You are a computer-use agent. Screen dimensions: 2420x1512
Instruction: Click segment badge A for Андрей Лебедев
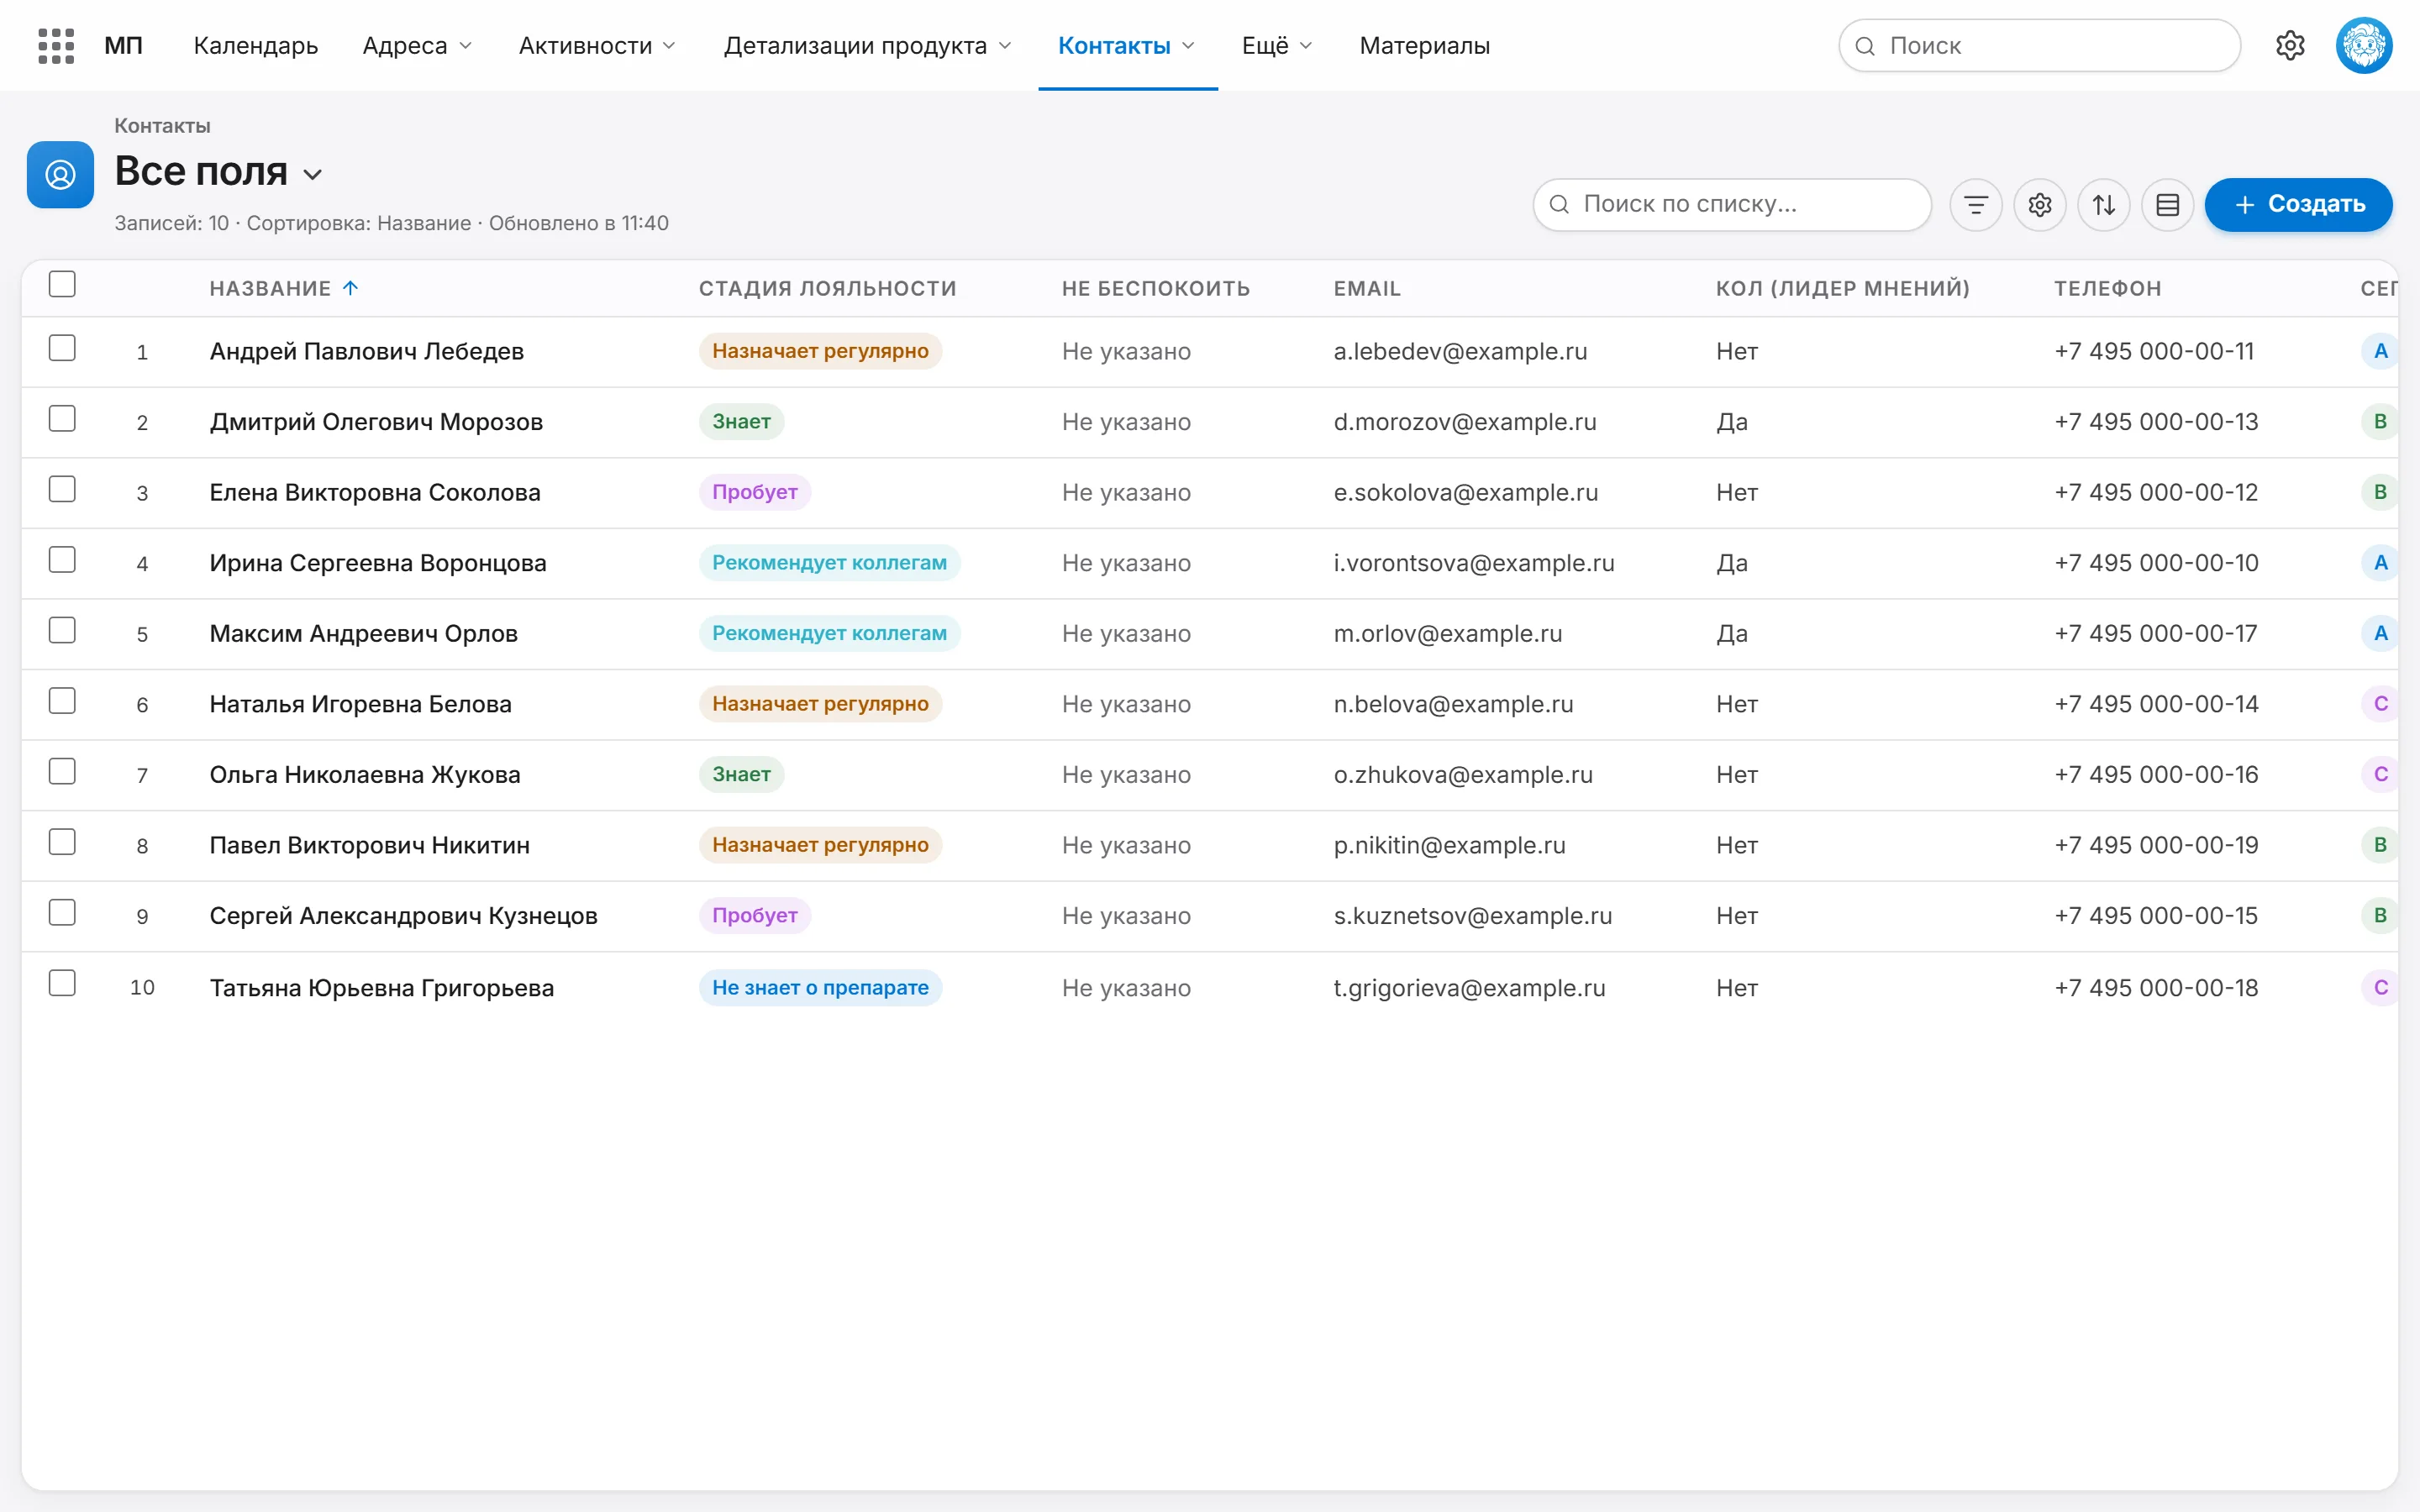(x=2380, y=351)
